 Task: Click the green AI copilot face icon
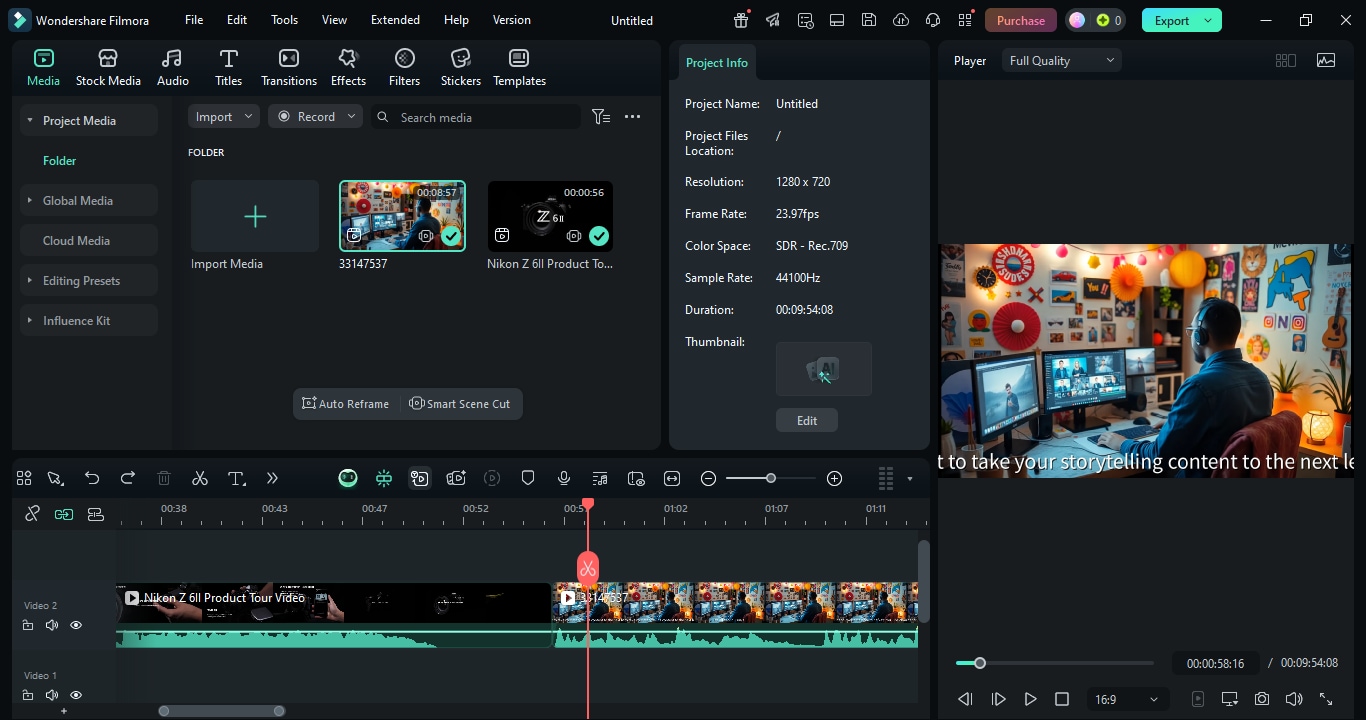click(348, 479)
